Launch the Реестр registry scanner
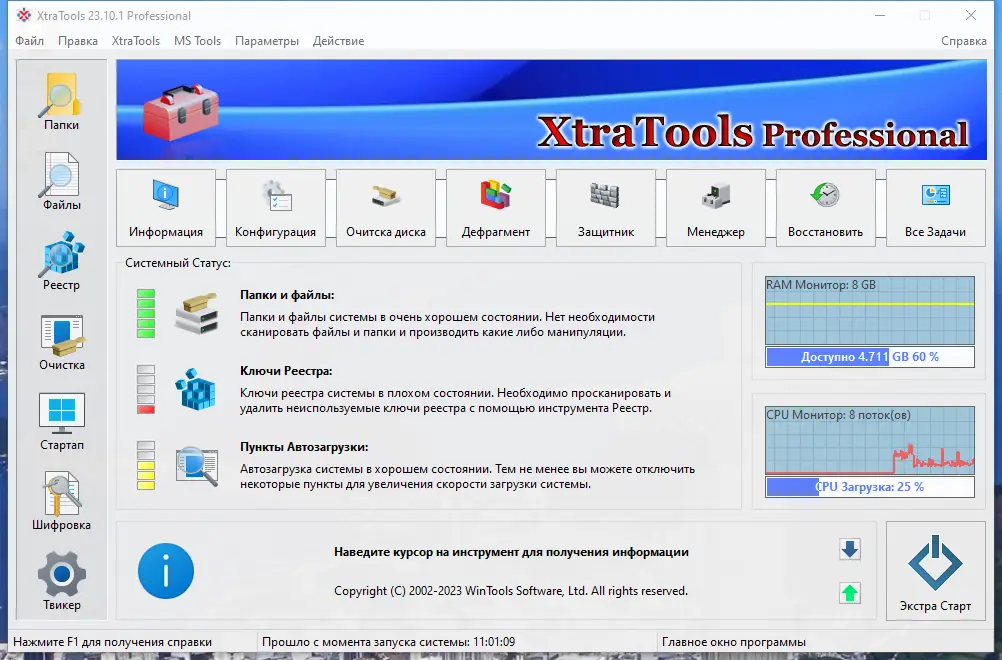This screenshot has height=660, width=1002. [x=61, y=262]
